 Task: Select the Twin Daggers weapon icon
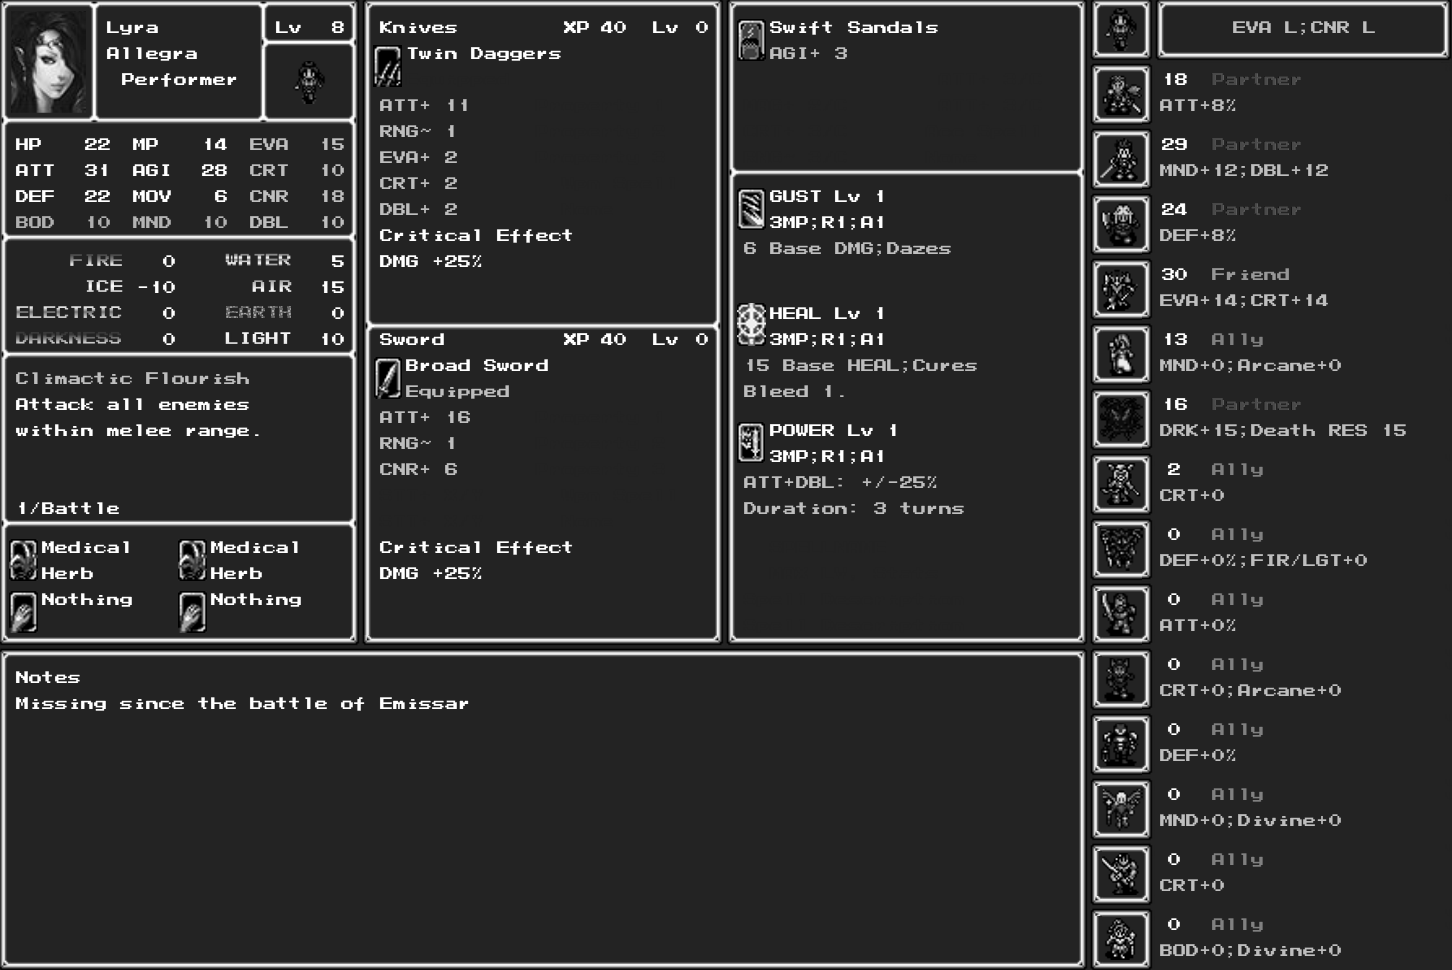point(388,66)
